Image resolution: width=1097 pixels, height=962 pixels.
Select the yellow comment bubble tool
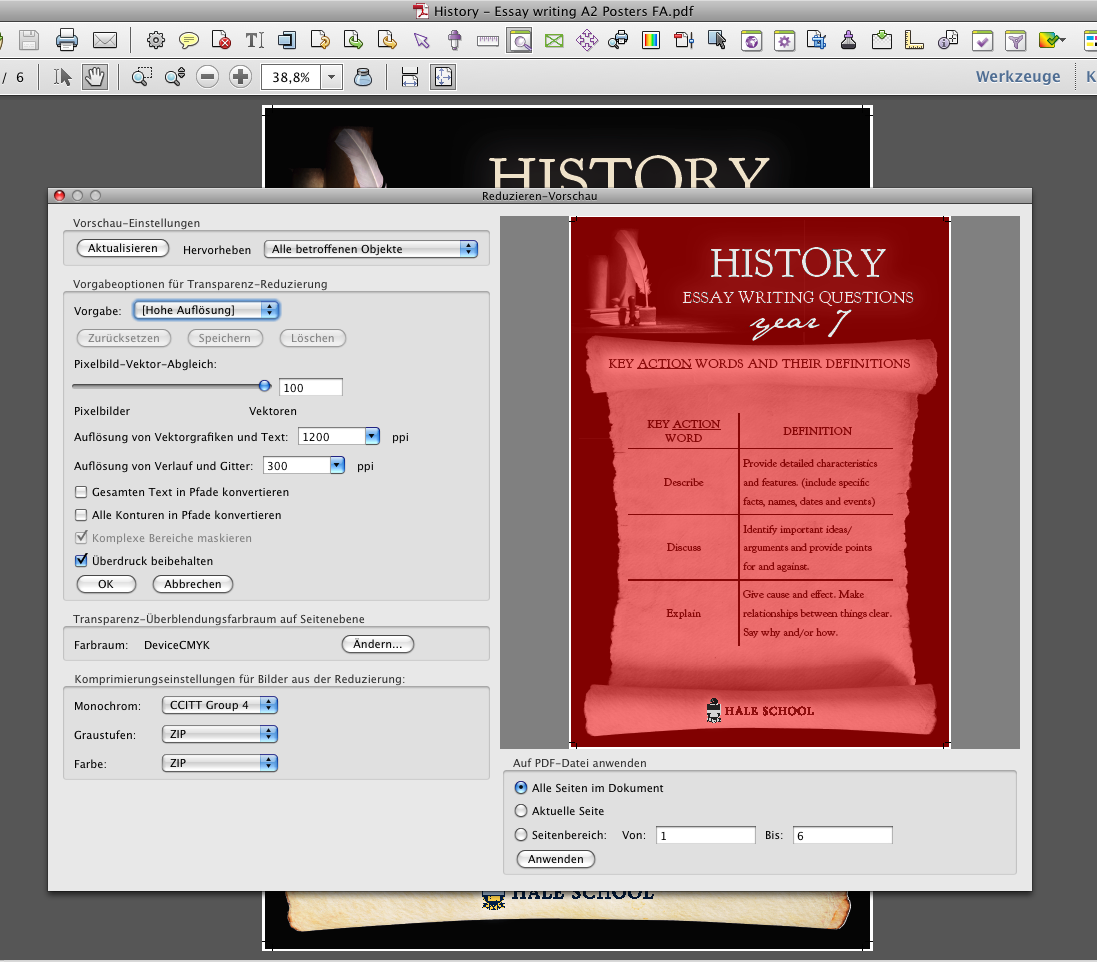(x=189, y=41)
